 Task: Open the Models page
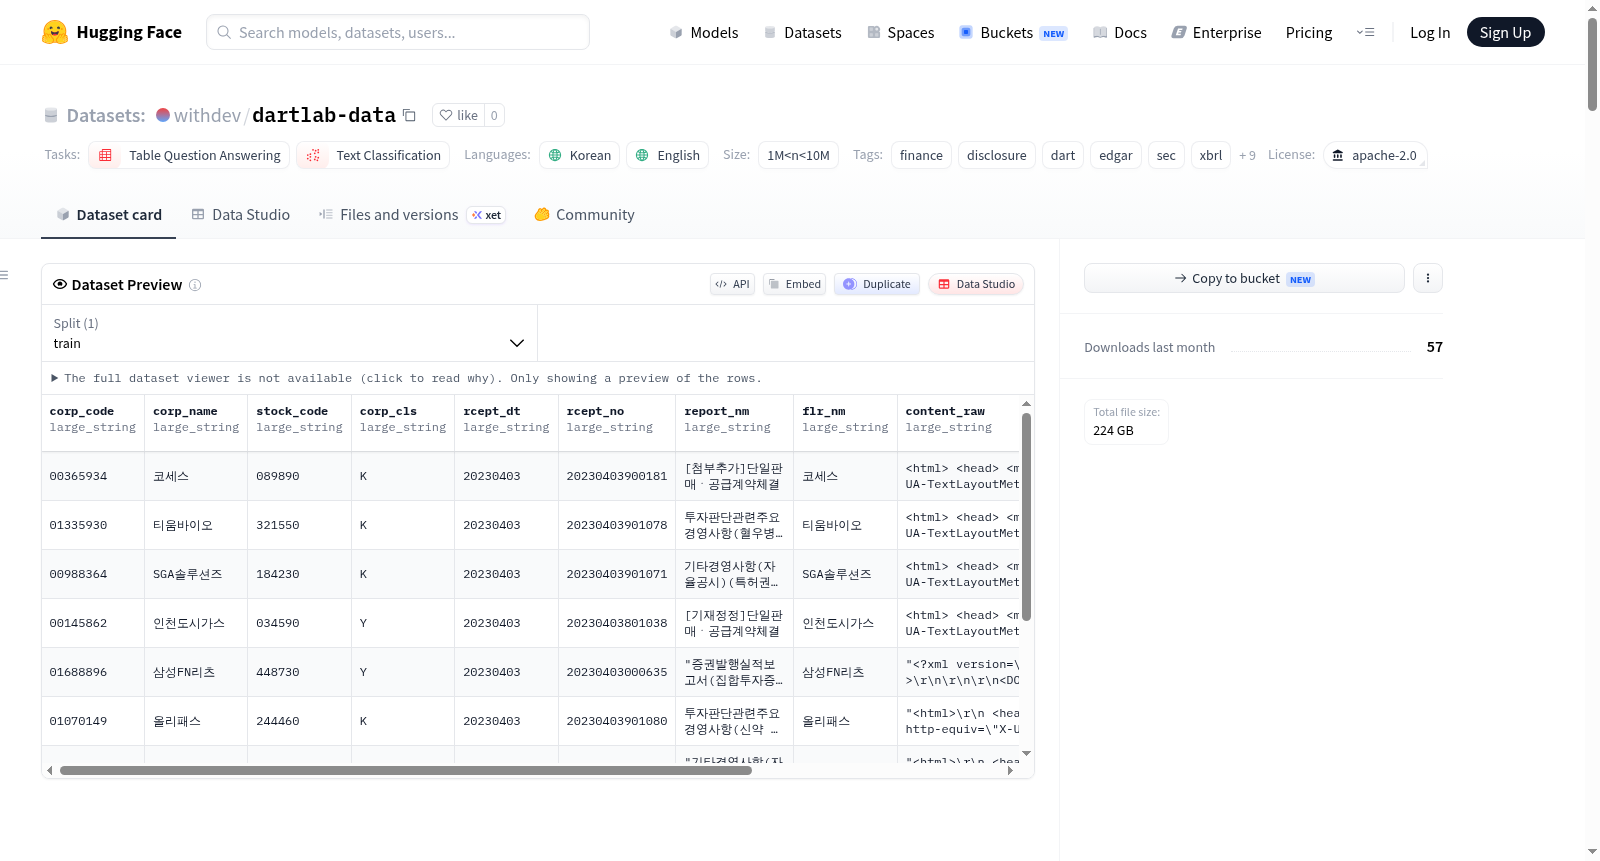pyautogui.click(x=704, y=32)
